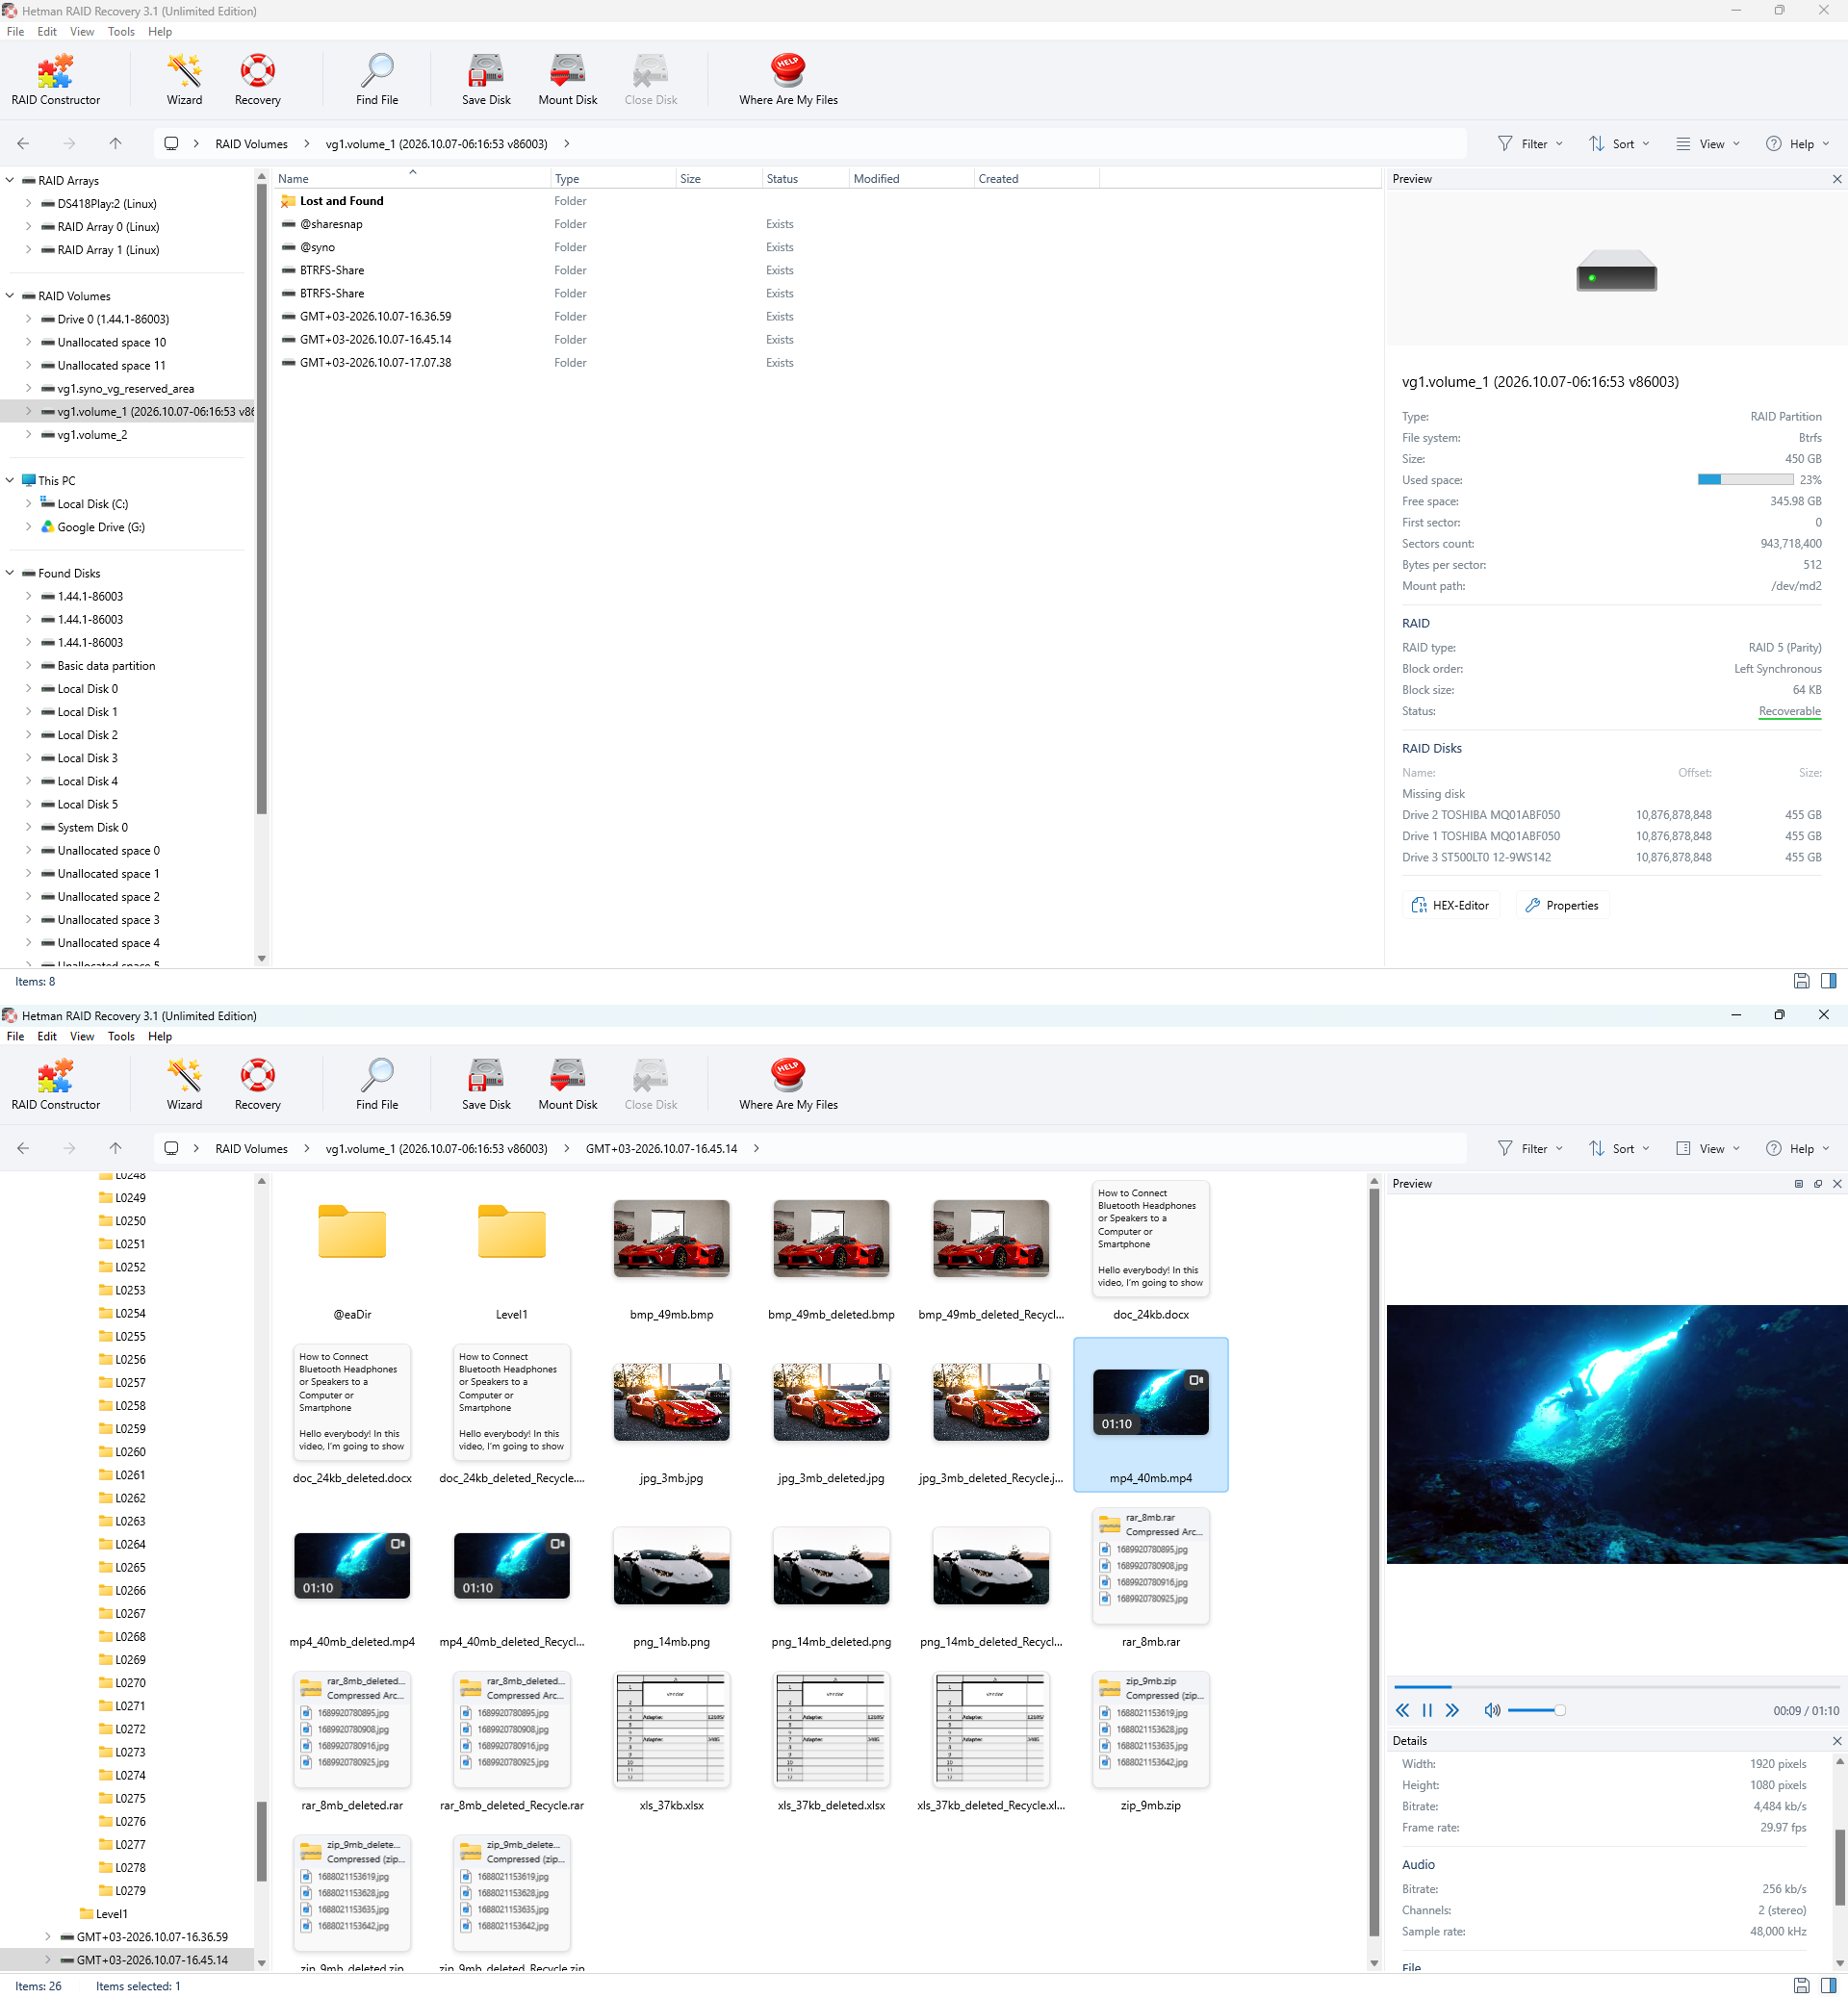
Task: Launch the Wizard in top toolbar
Action: pyautogui.click(x=184, y=79)
